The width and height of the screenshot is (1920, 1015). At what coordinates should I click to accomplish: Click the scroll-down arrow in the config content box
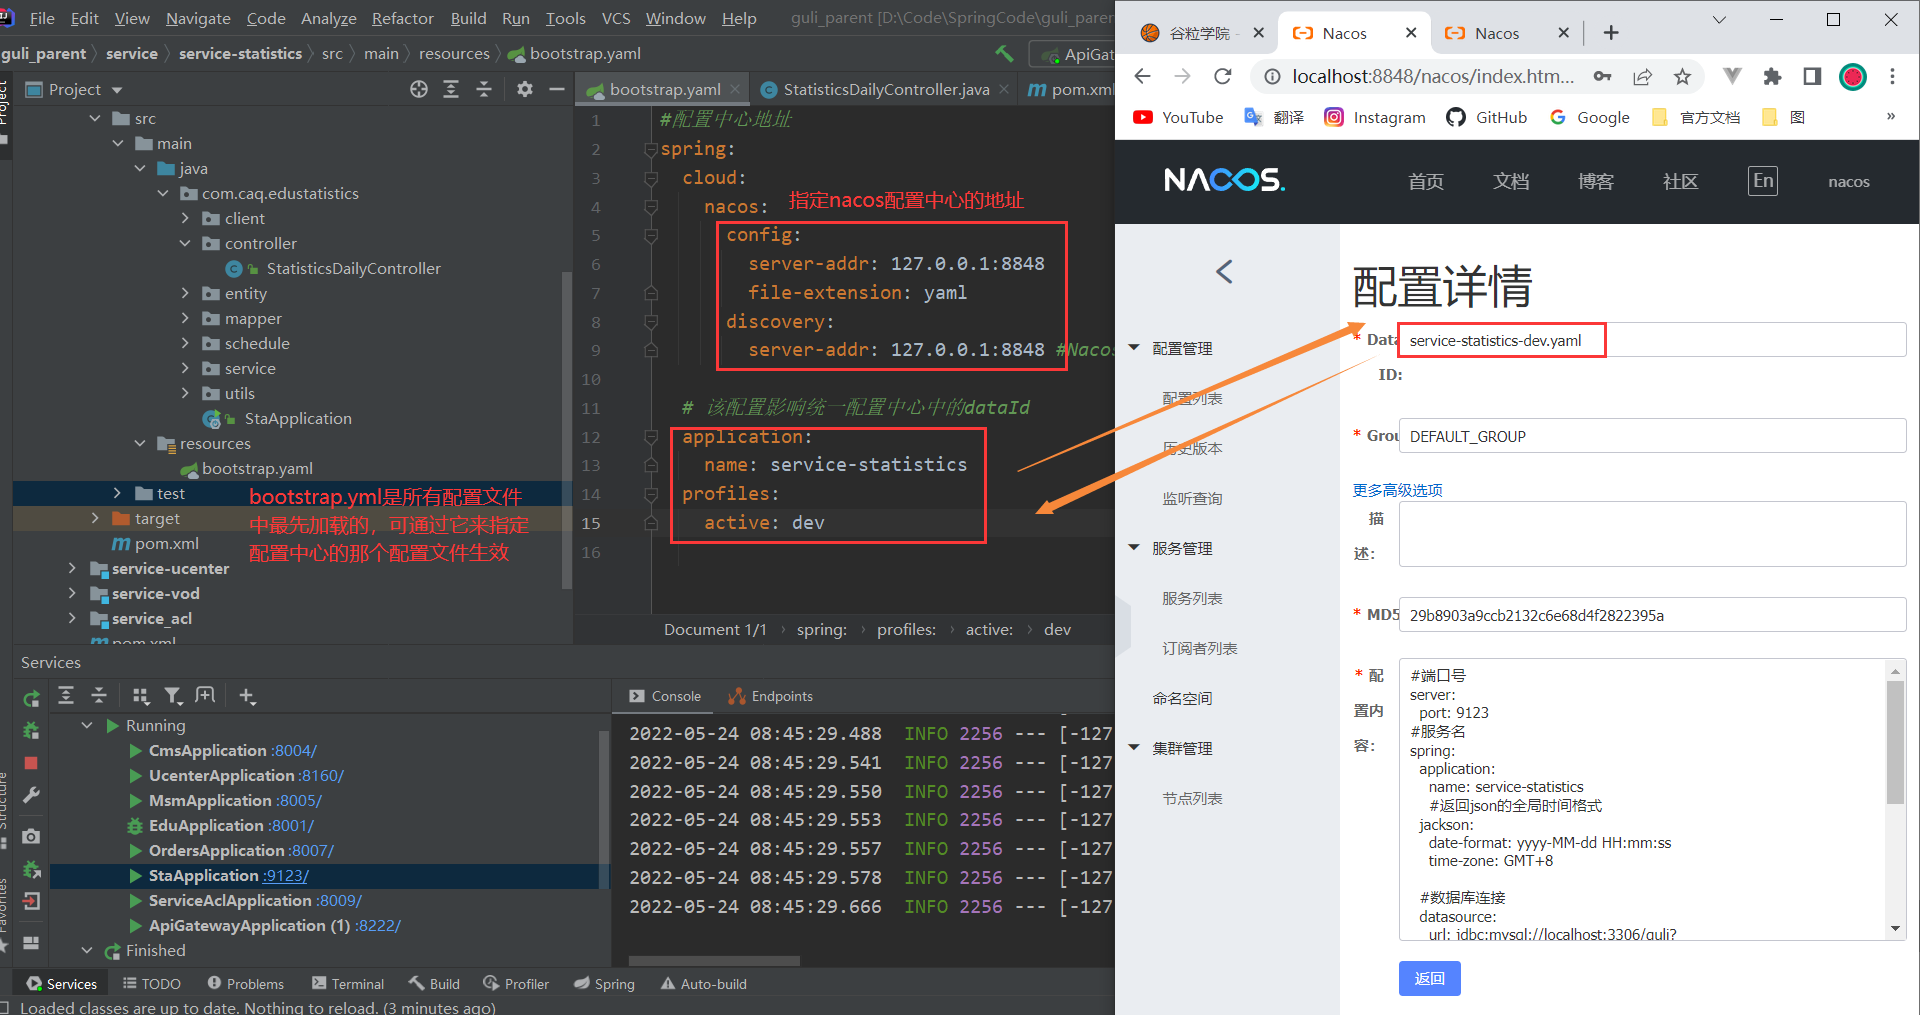(x=1895, y=929)
